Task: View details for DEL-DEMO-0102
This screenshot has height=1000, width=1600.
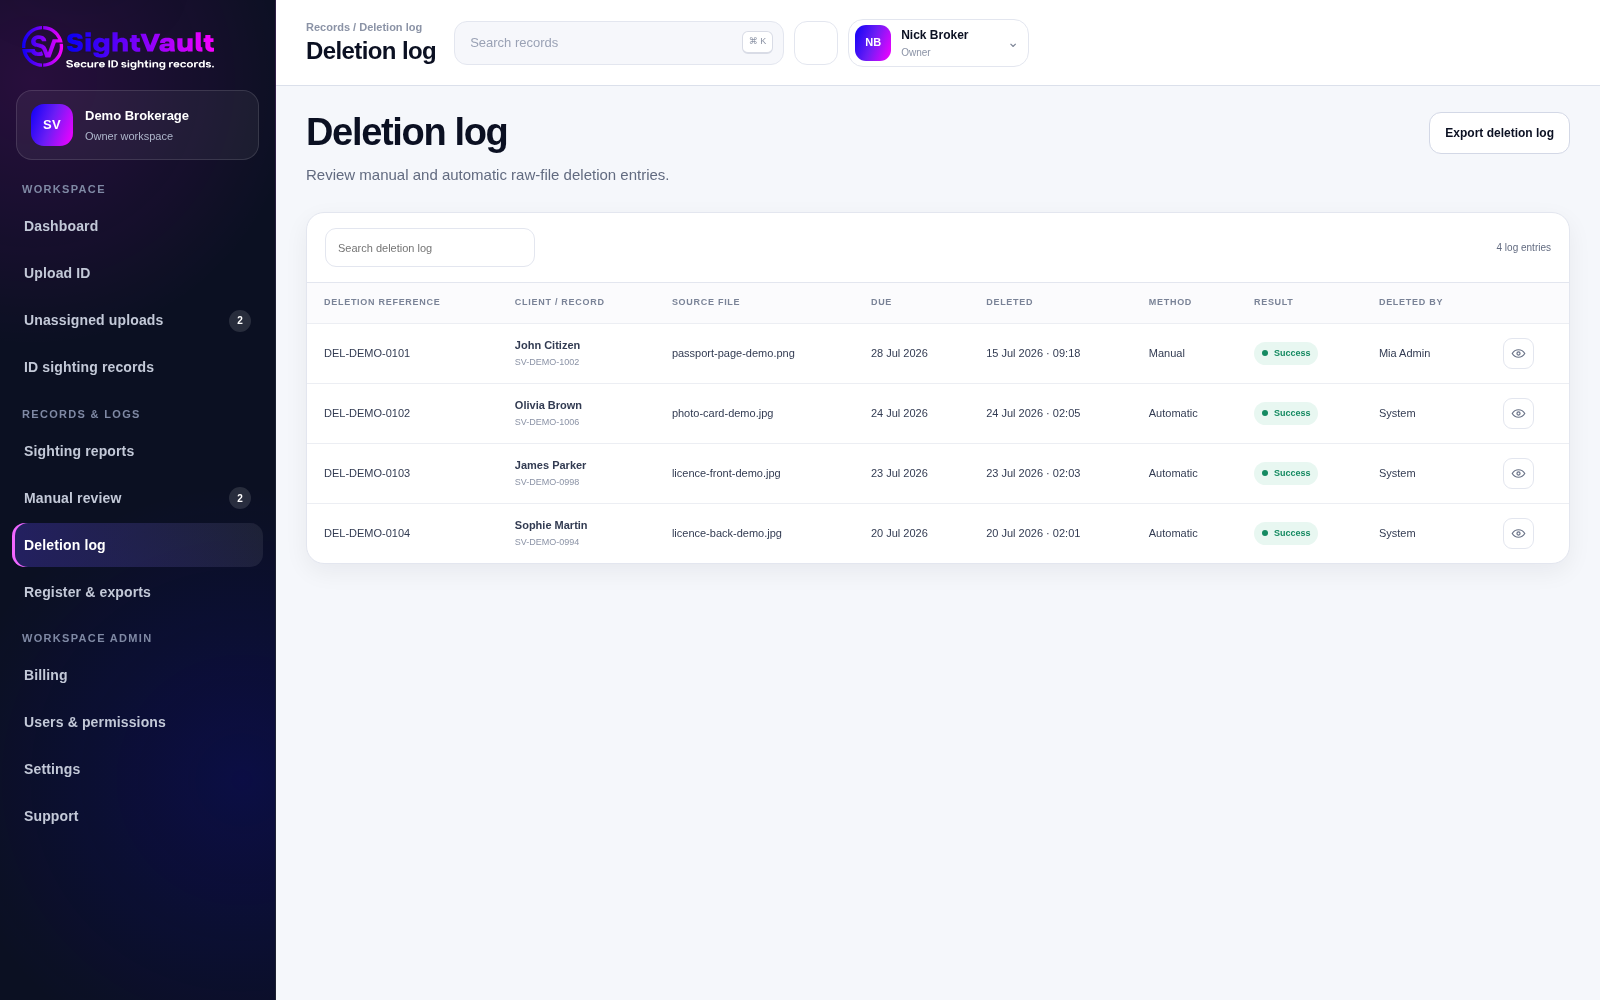Action: [1518, 413]
